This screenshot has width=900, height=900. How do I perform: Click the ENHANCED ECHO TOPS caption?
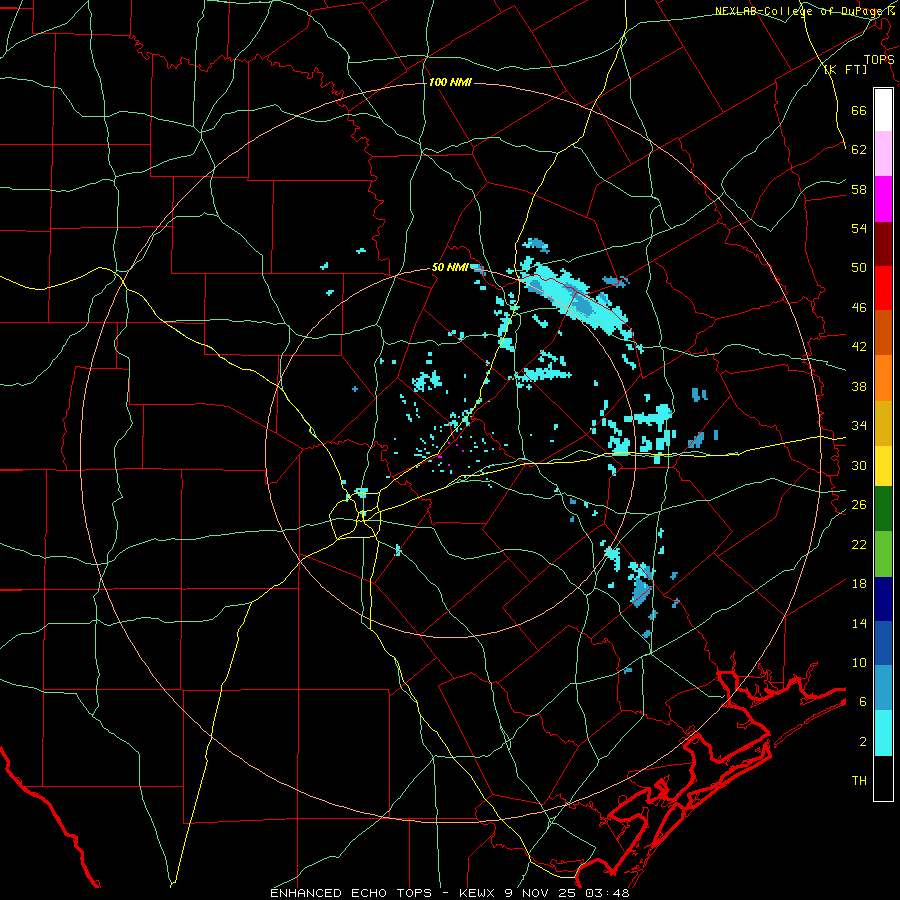click(x=351, y=893)
